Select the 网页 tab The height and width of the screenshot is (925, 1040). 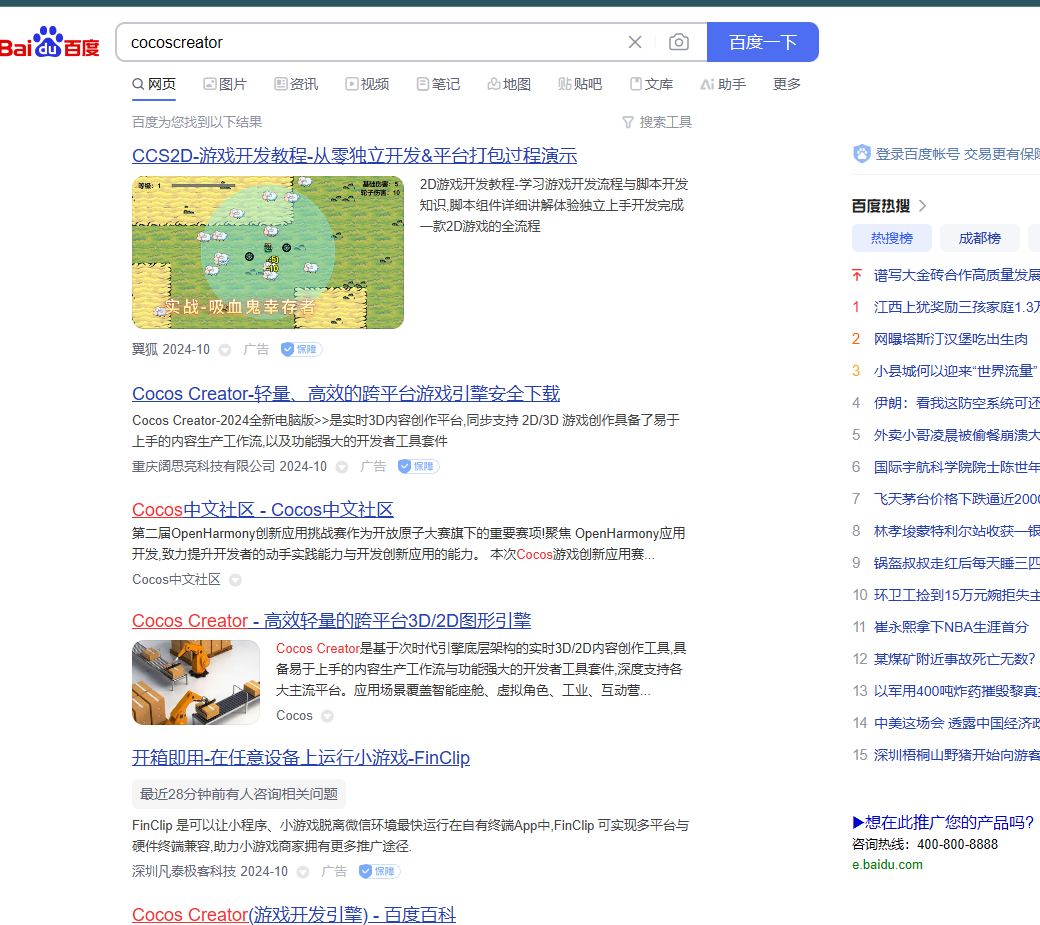click(154, 84)
